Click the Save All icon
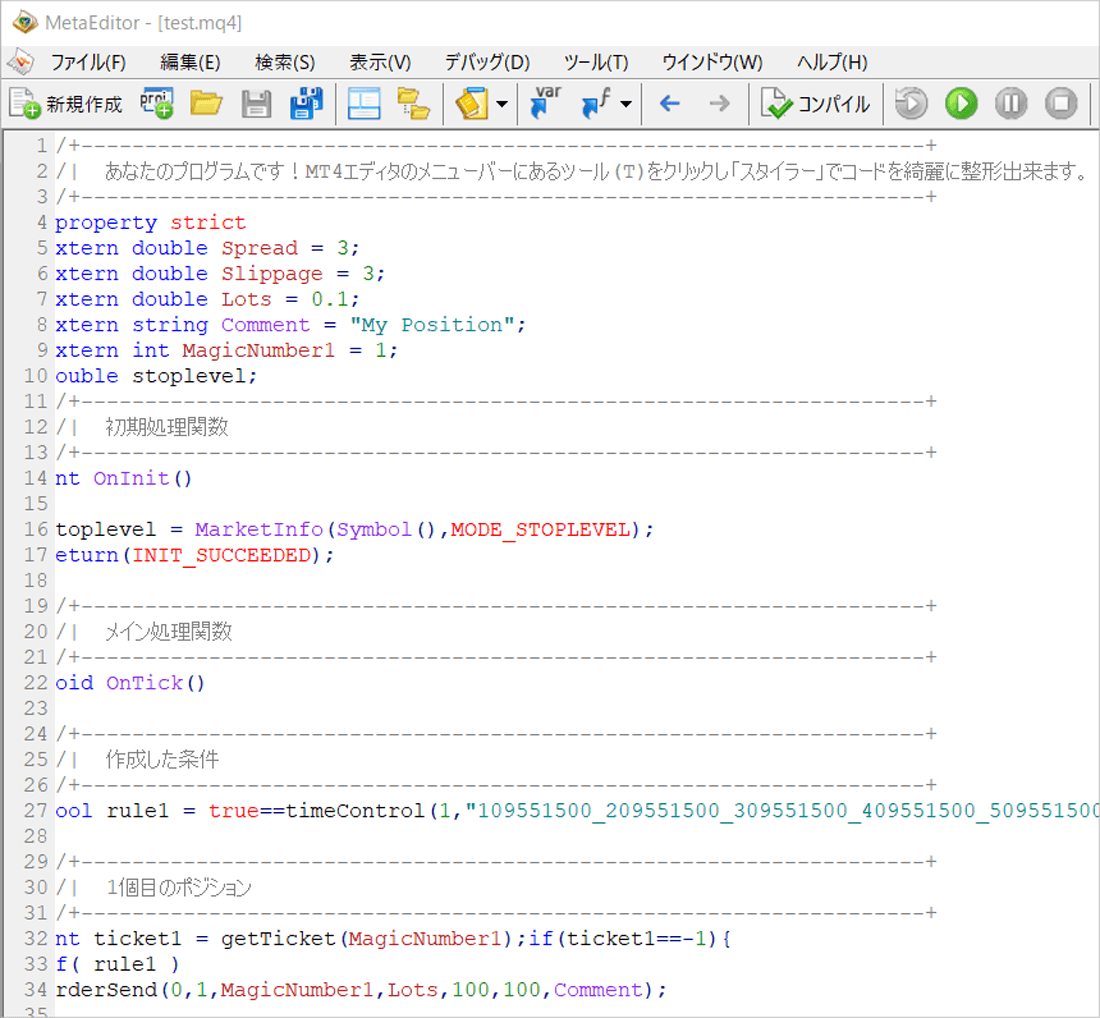The width and height of the screenshot is (1100, 1018). (x=307, y=104)
